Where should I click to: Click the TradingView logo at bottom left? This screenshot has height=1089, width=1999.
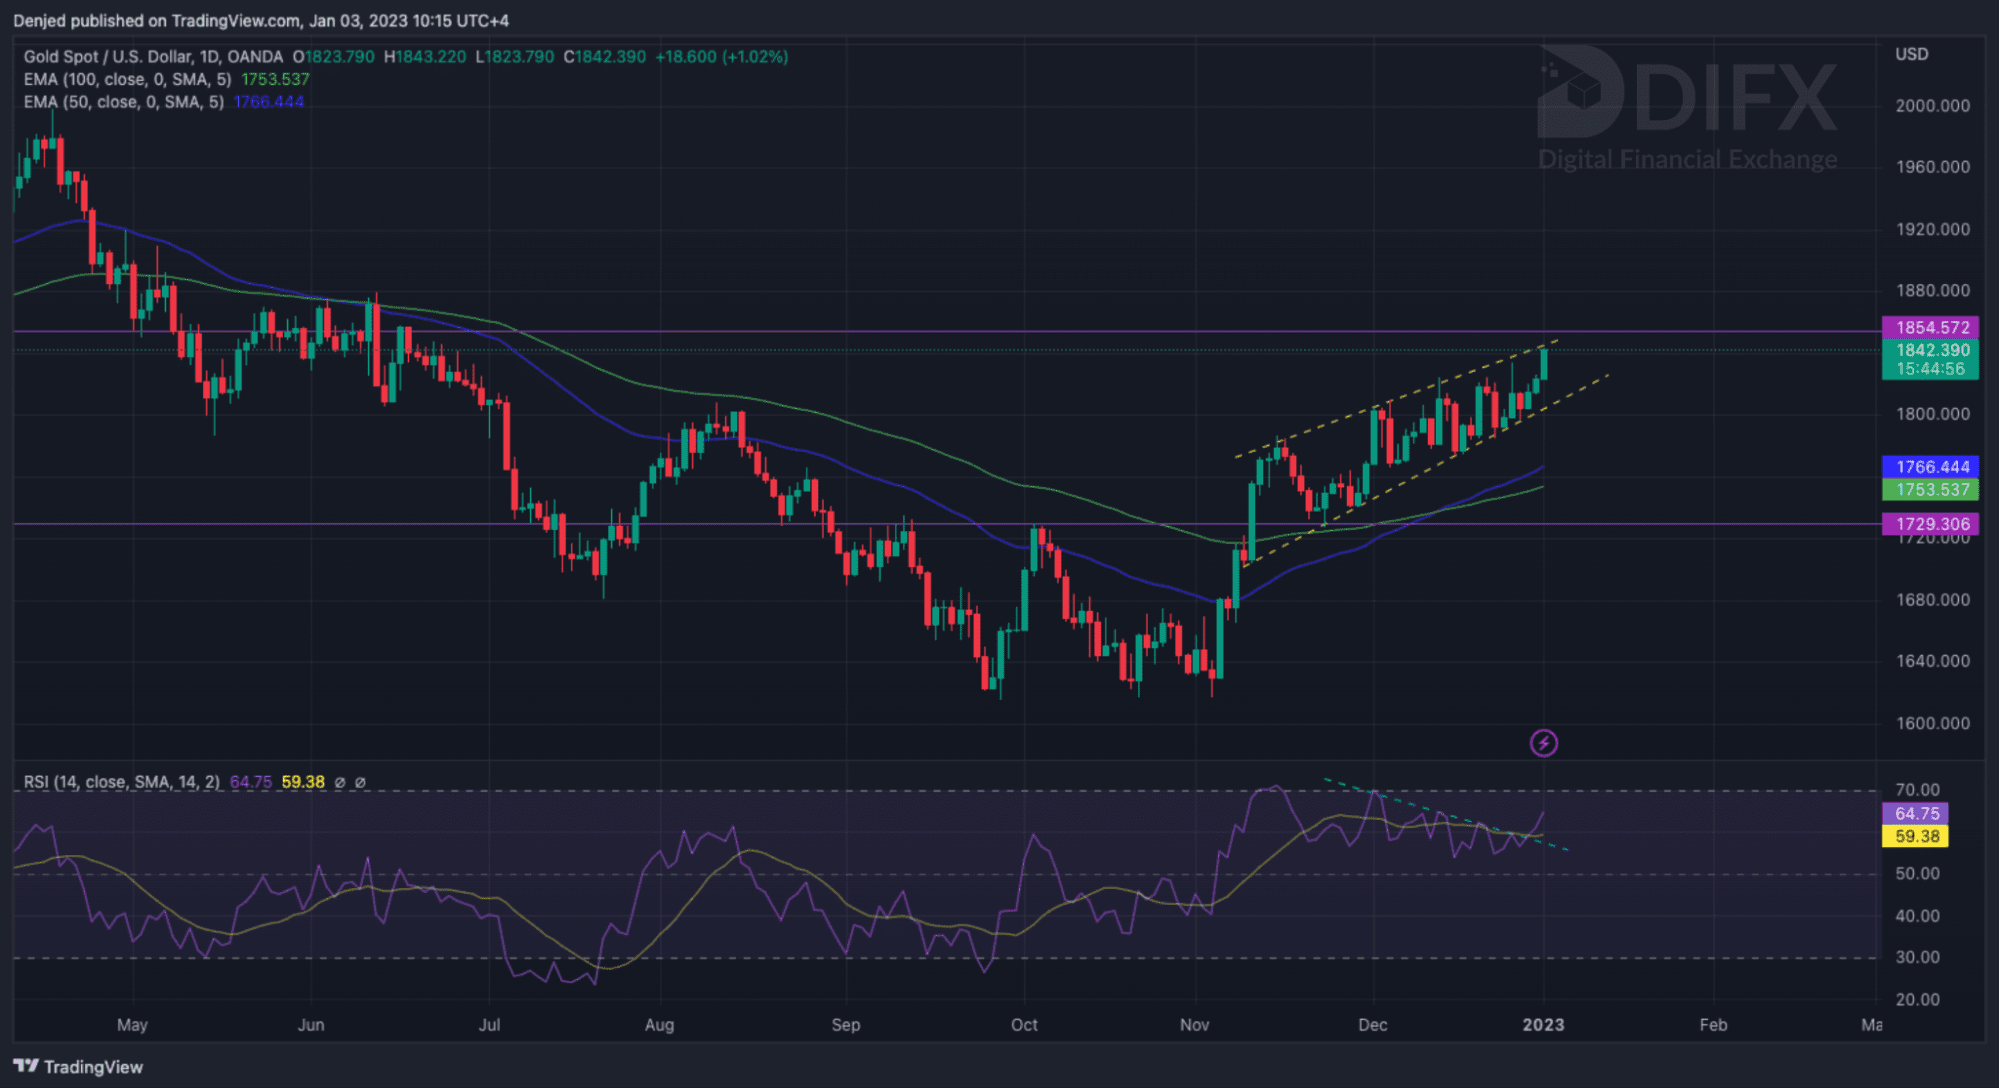tap(78, 1066)
